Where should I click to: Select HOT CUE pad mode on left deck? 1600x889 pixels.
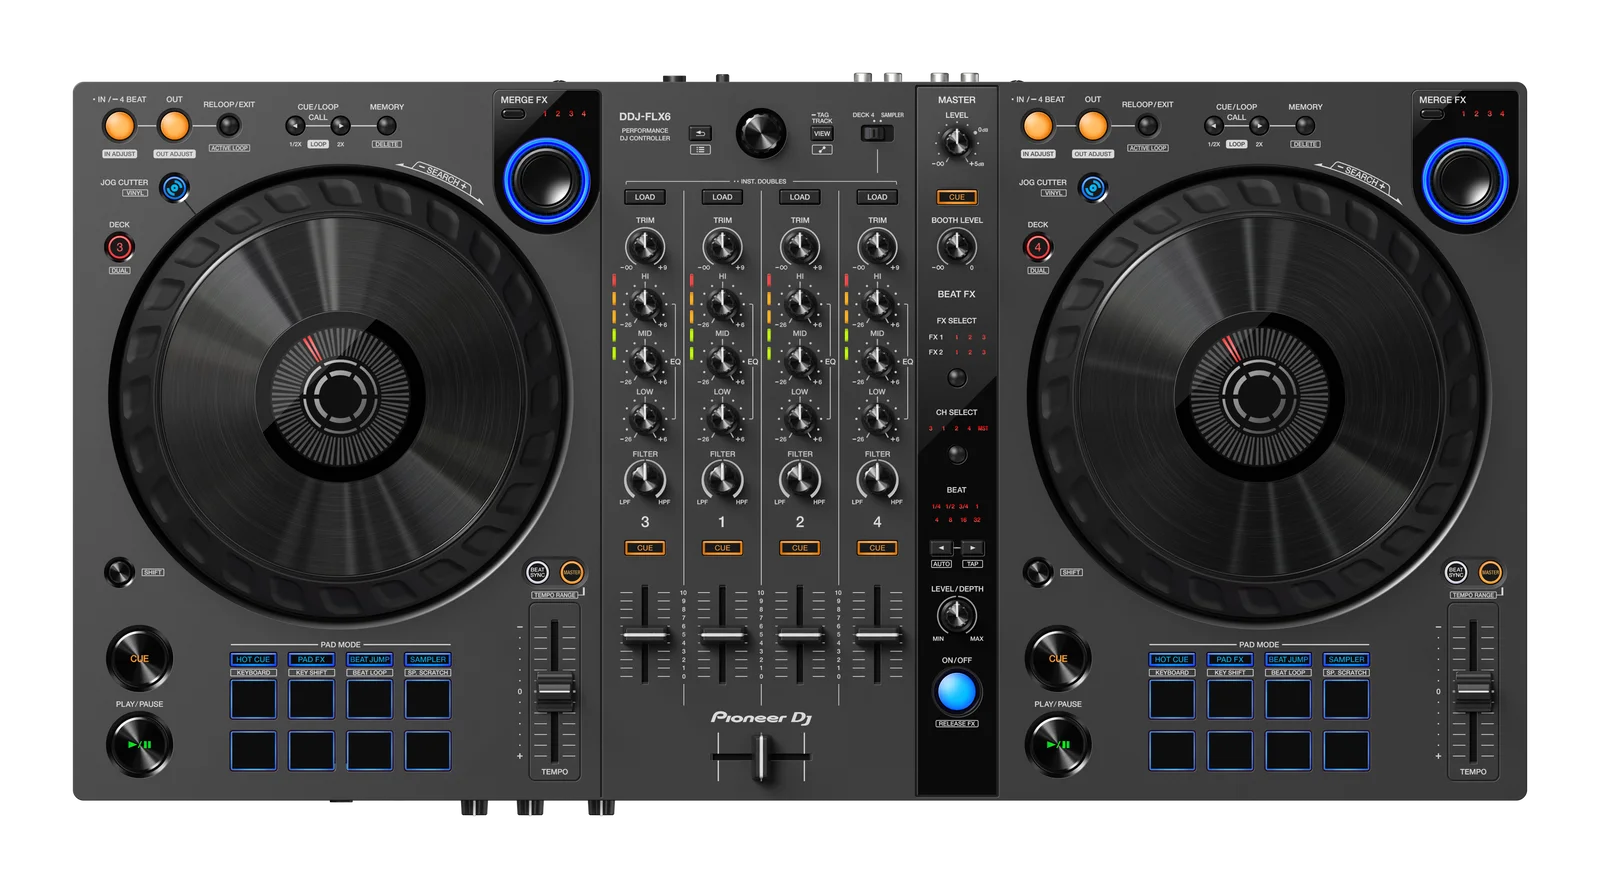tap(253, 660)
